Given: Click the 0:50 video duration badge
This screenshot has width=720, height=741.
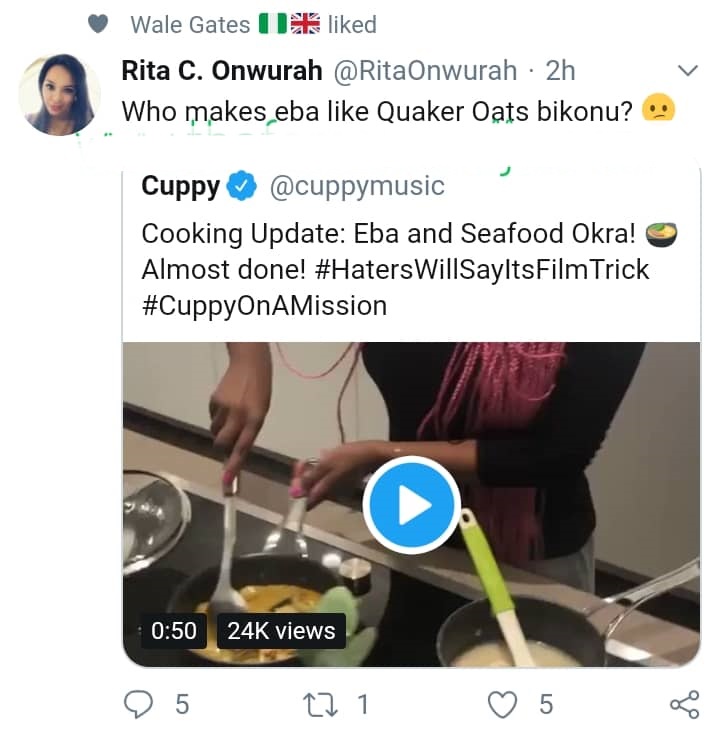Looking at the screenshot, I should click(x=174, y=630).
